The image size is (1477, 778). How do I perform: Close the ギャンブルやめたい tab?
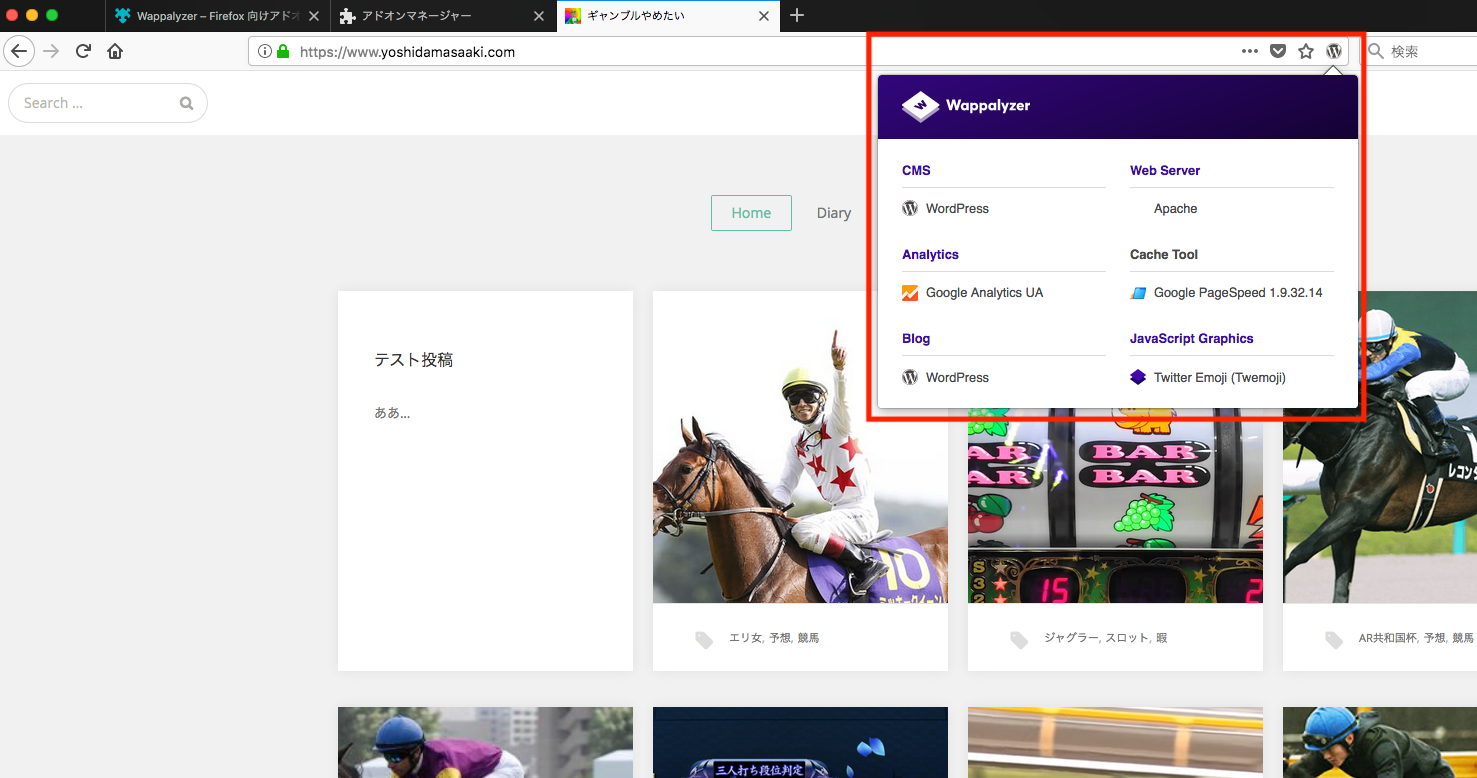765,16
